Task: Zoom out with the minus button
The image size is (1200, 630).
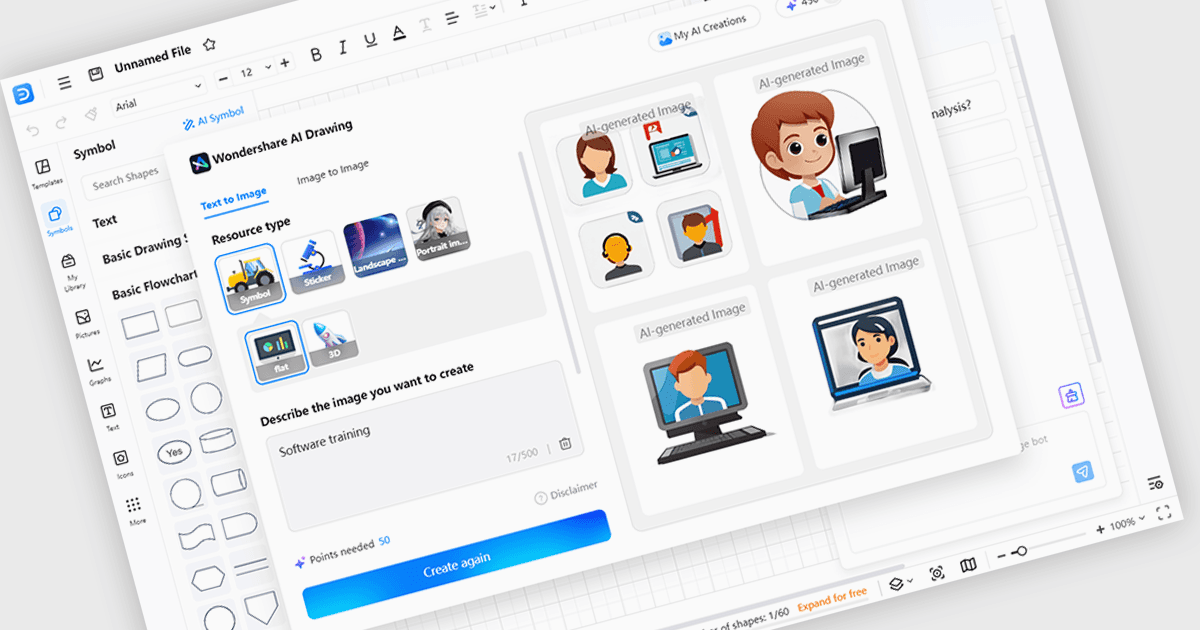Action: click(1002, 556)
